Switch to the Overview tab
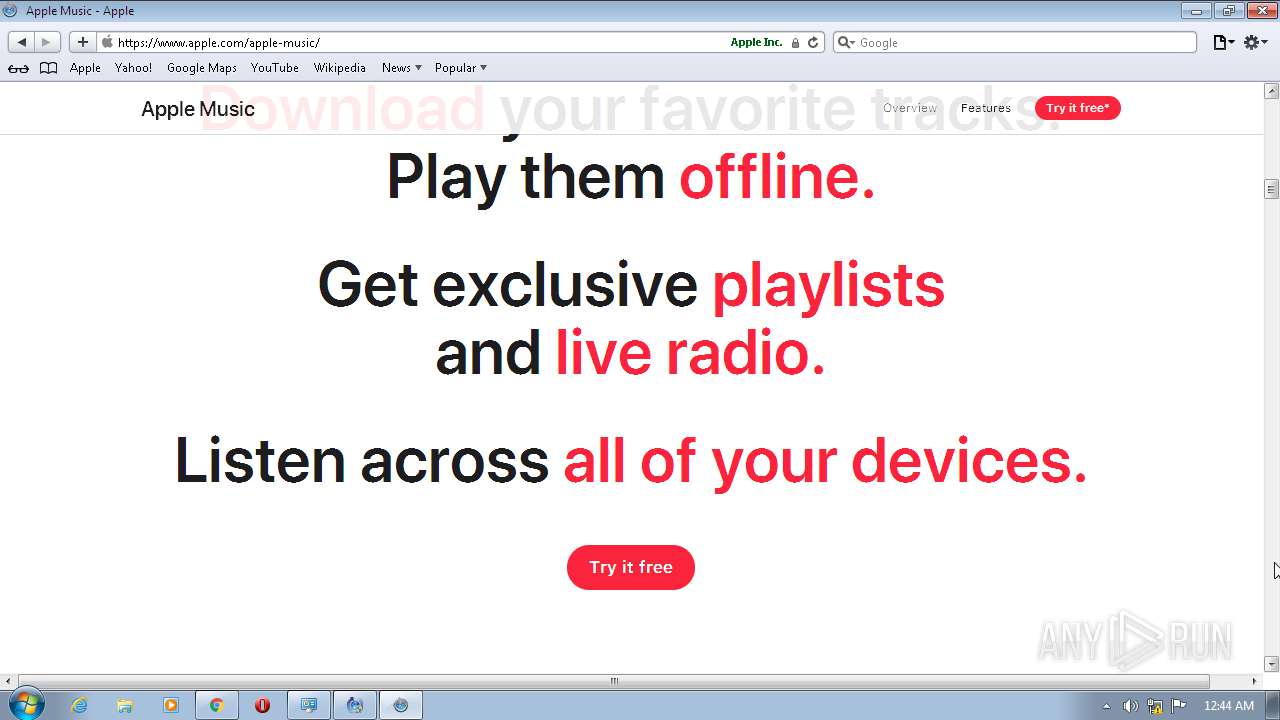 point(910,108)
